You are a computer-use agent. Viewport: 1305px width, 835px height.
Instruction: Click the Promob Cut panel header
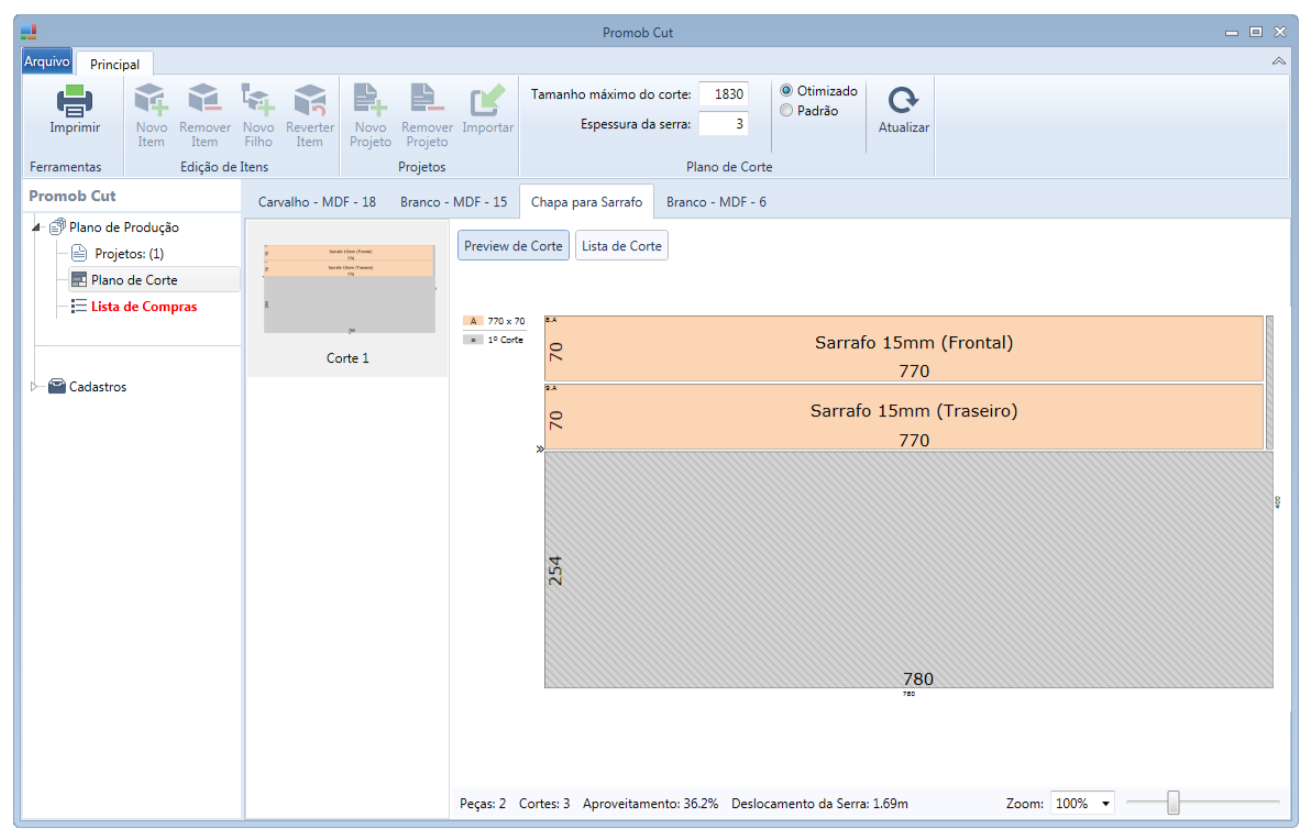72,196
